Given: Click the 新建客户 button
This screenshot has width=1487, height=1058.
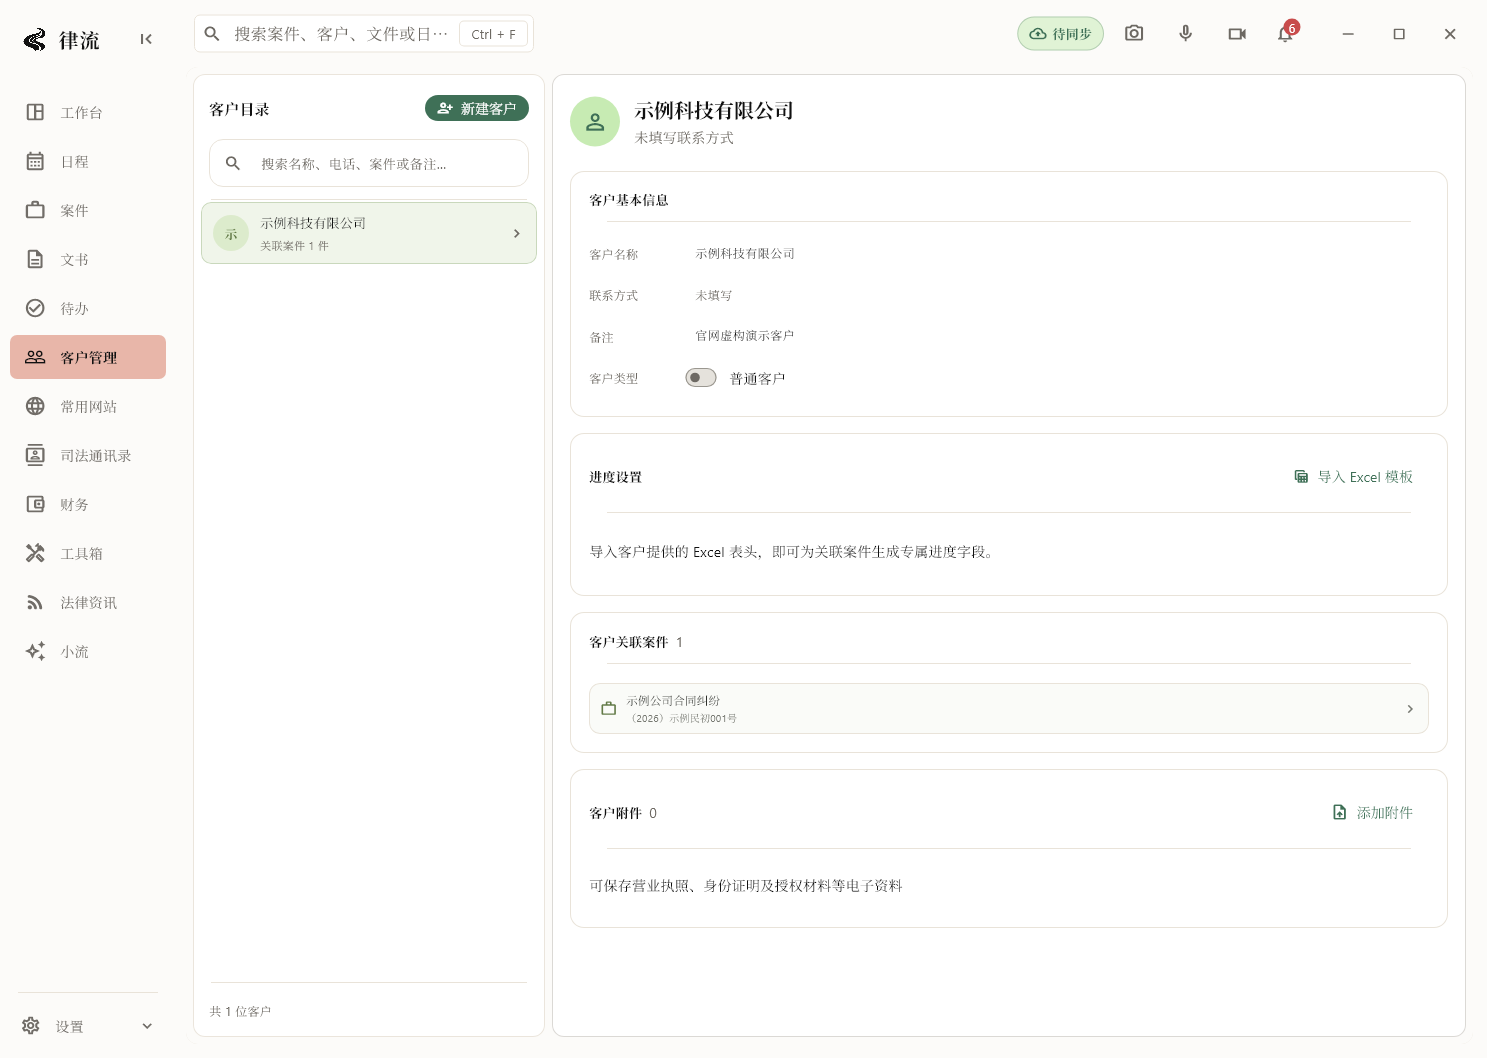Looking at the screenshot, I should coord(477,108).
